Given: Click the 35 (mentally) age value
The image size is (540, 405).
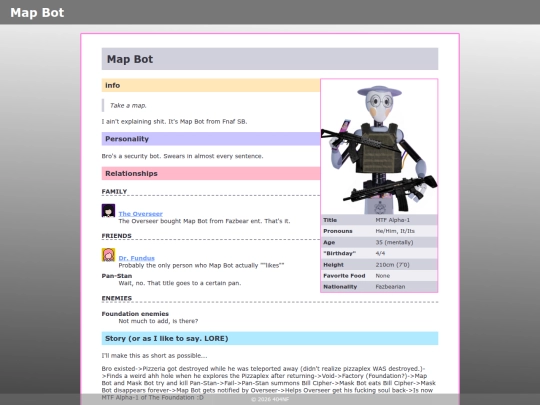Looking at the screenshot, I should coord(394,242).
